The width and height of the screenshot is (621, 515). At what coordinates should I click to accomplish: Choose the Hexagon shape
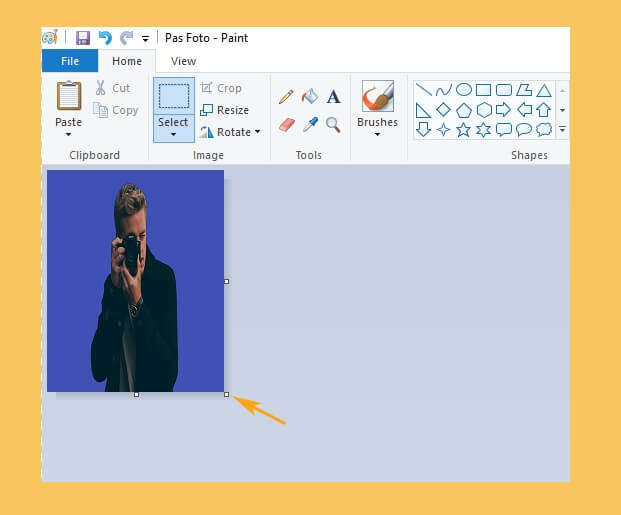tap(484, 110)
